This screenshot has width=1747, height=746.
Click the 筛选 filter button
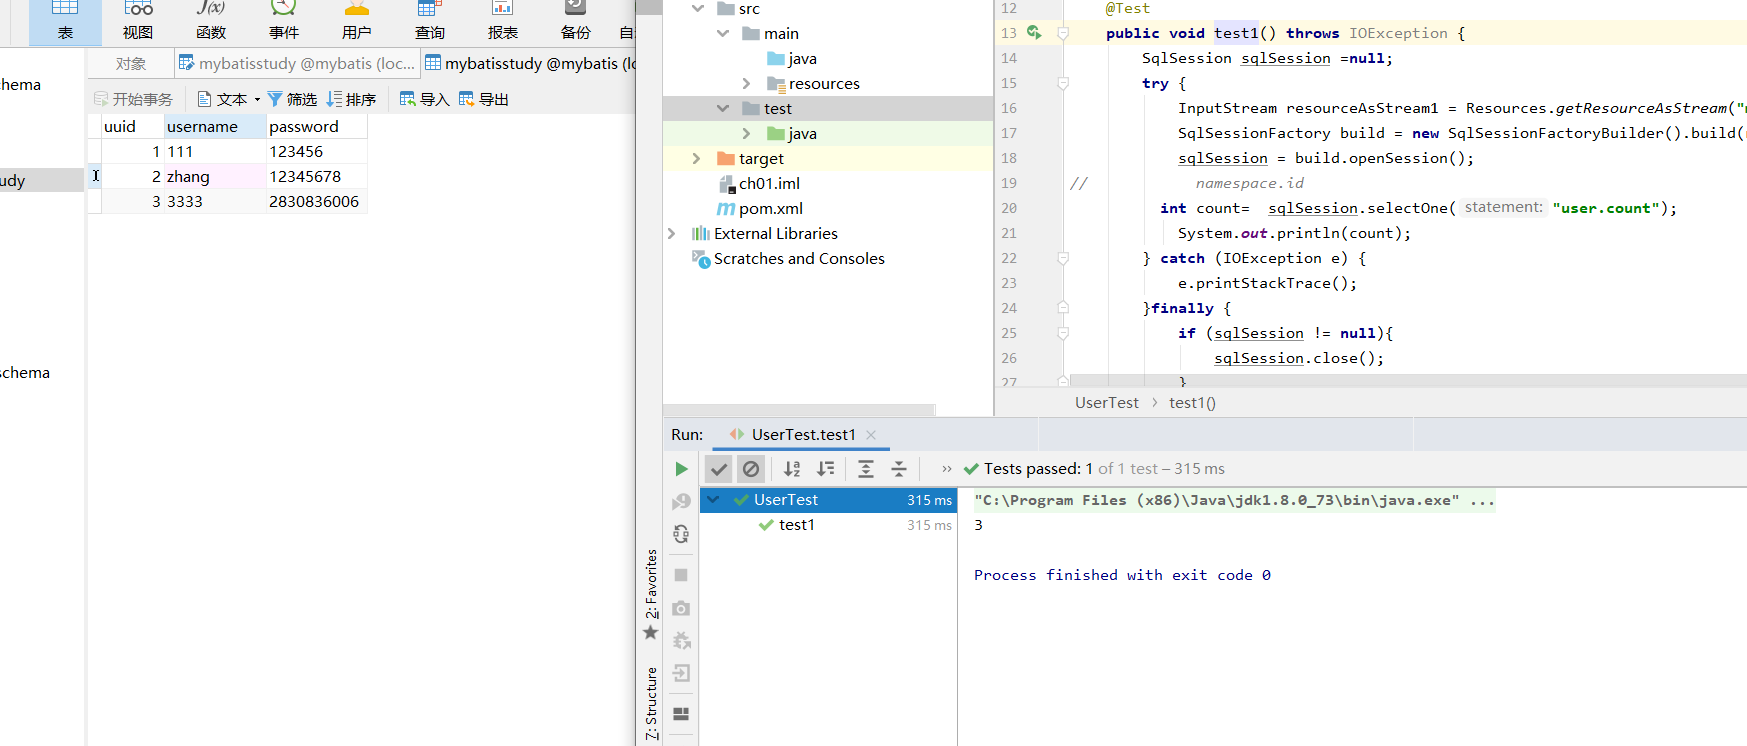[x=292, y=99]
